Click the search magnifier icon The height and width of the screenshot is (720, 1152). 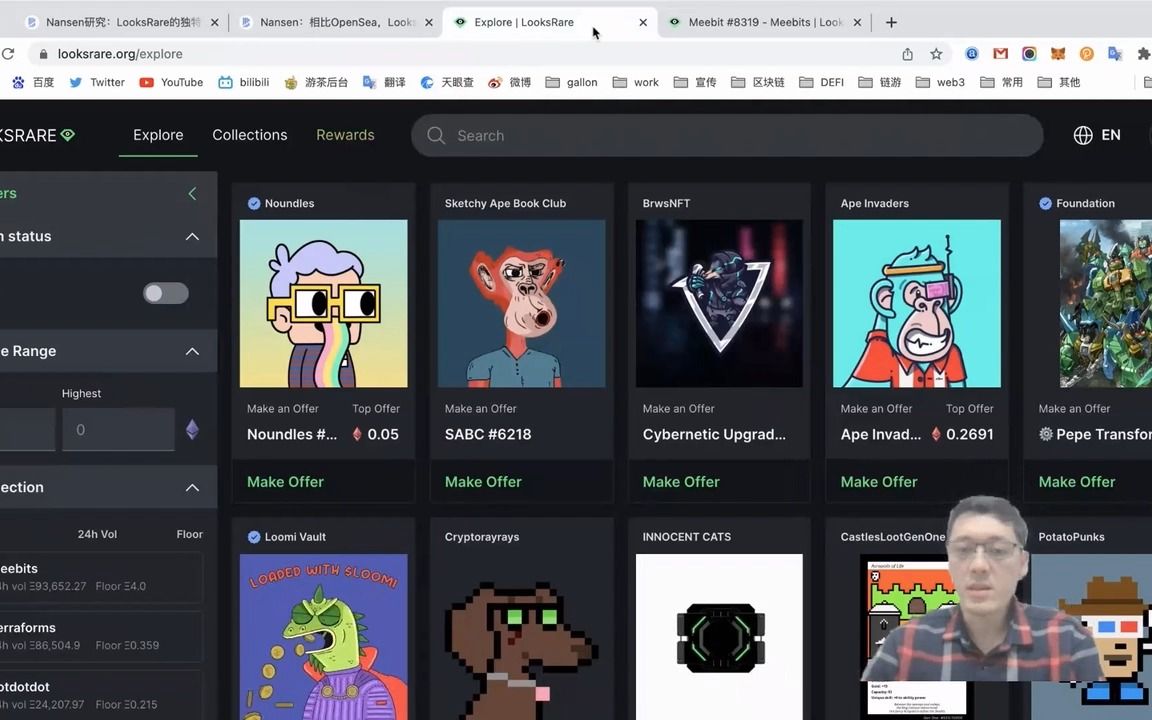[436, 135]
